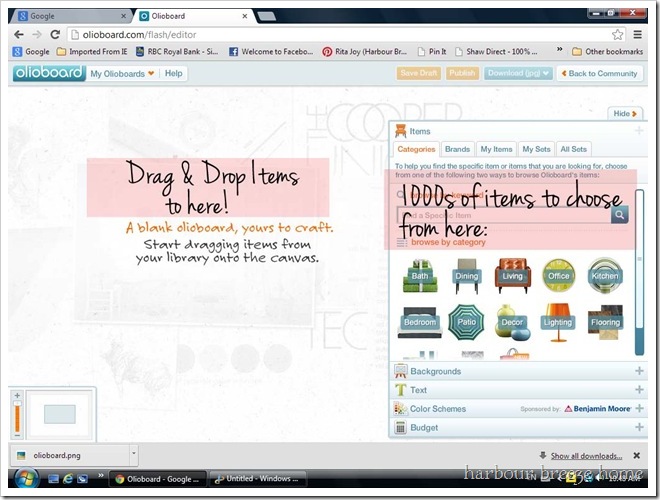Click zoom in plus on navigator
Screen dimensions: 660x500
point(17,396)
